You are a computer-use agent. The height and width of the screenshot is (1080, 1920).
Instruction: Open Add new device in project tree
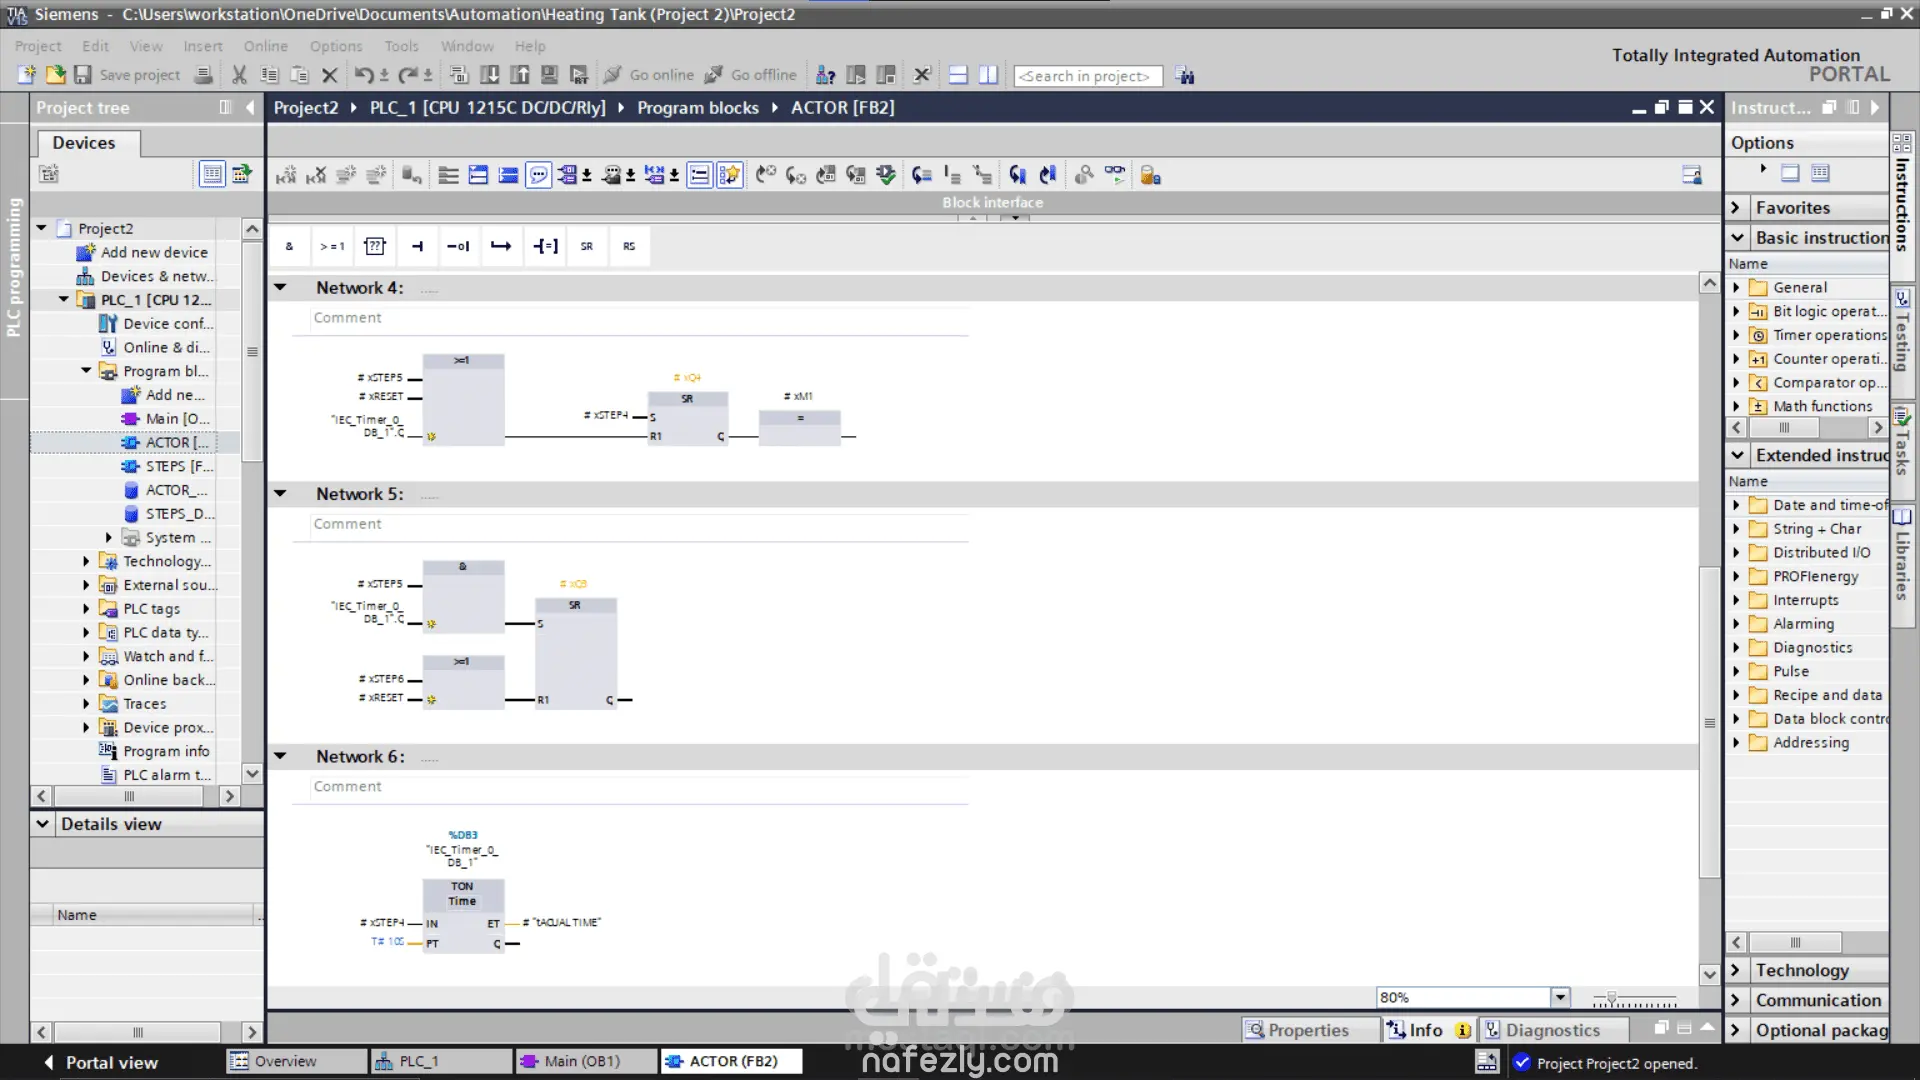tap(143, 252)
